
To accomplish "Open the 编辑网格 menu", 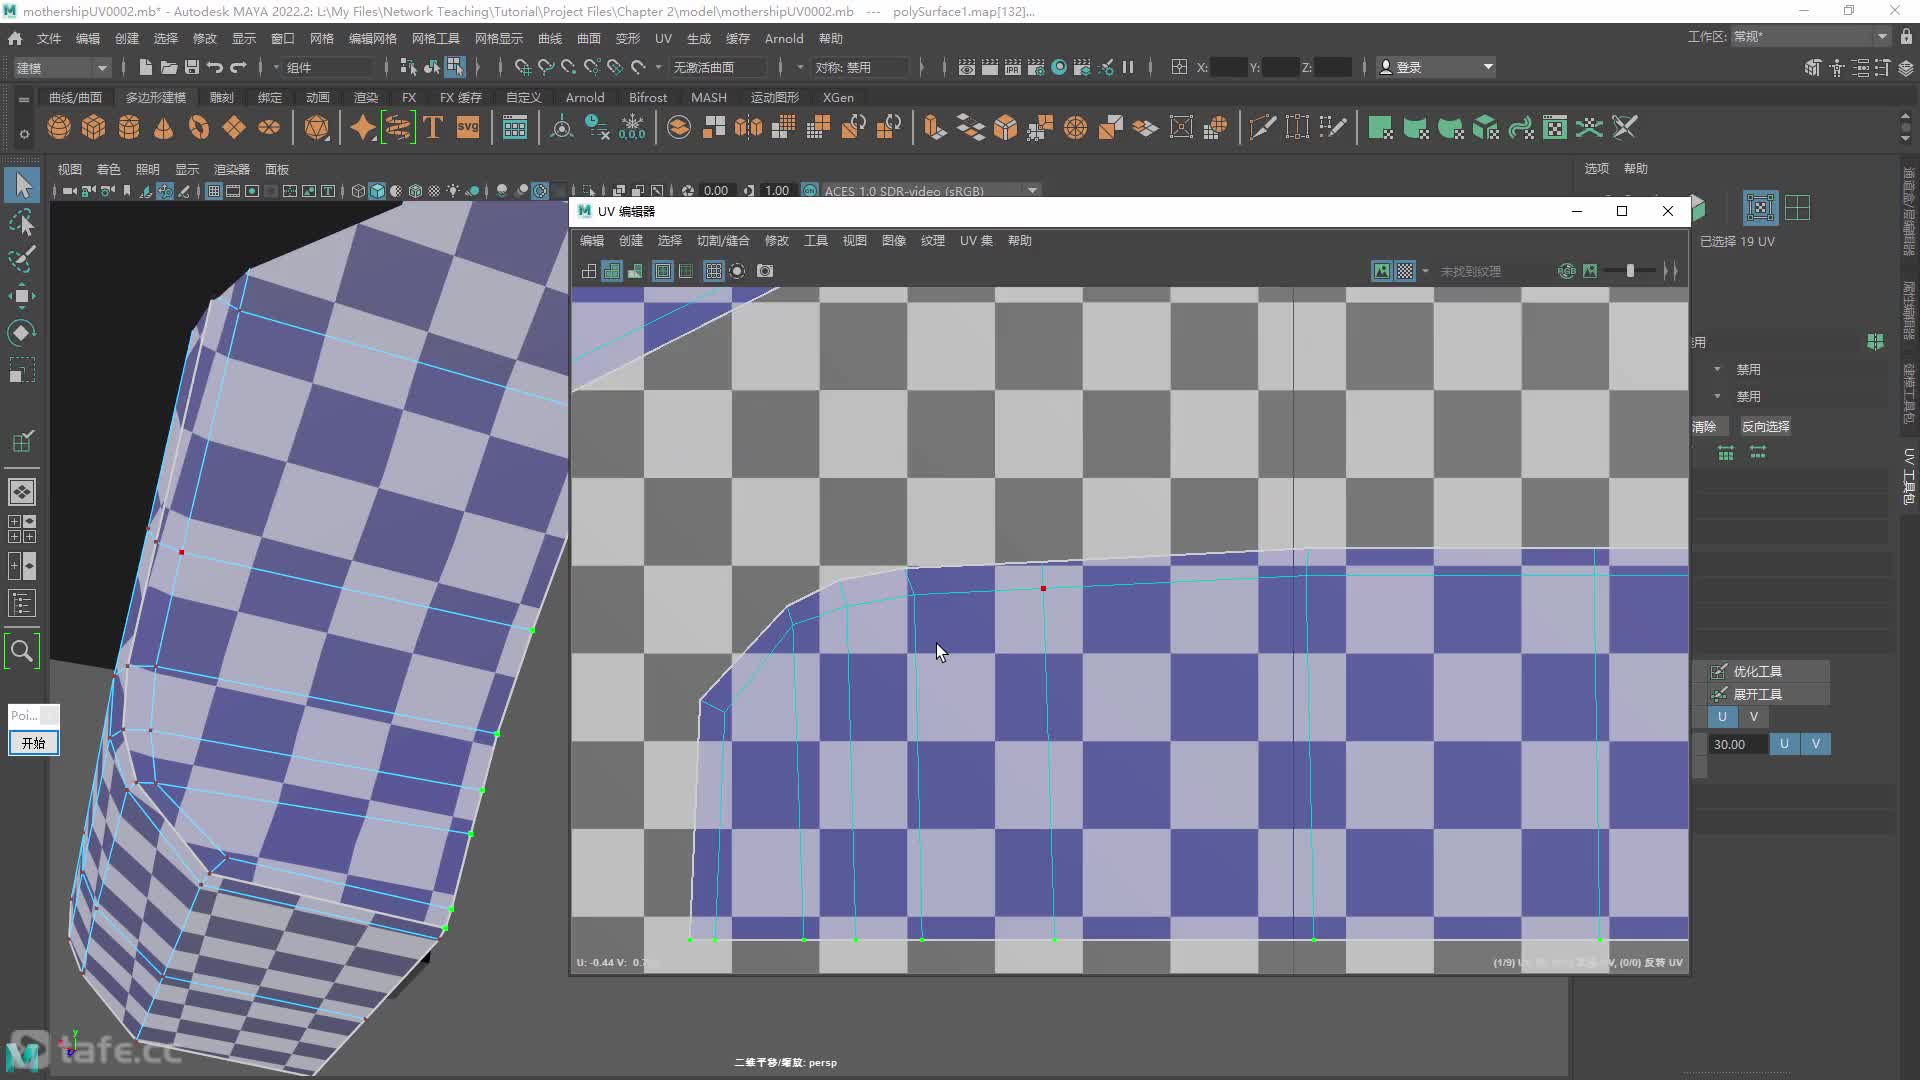I will tap(372, 38).
